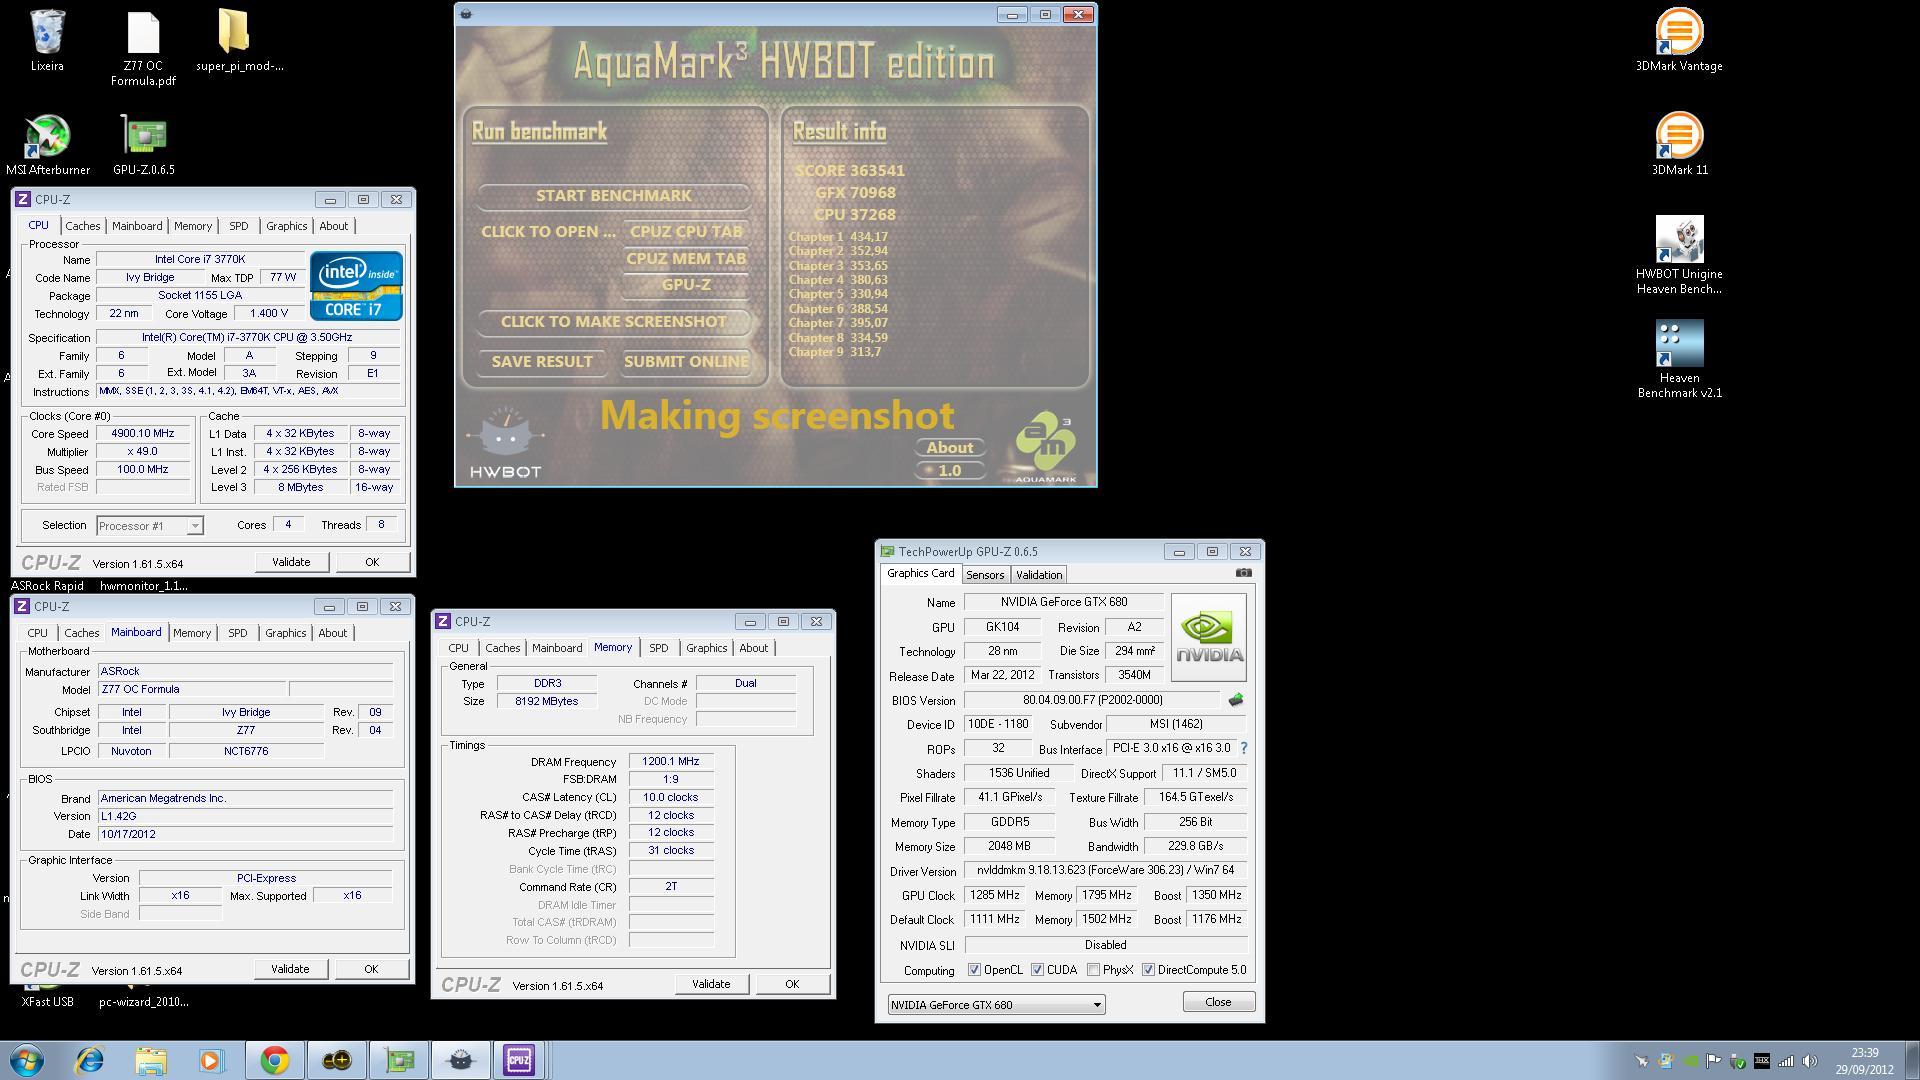
Task: Launch Heaven Benchmark v2.1 shortcut
Action: point(1679,359)
